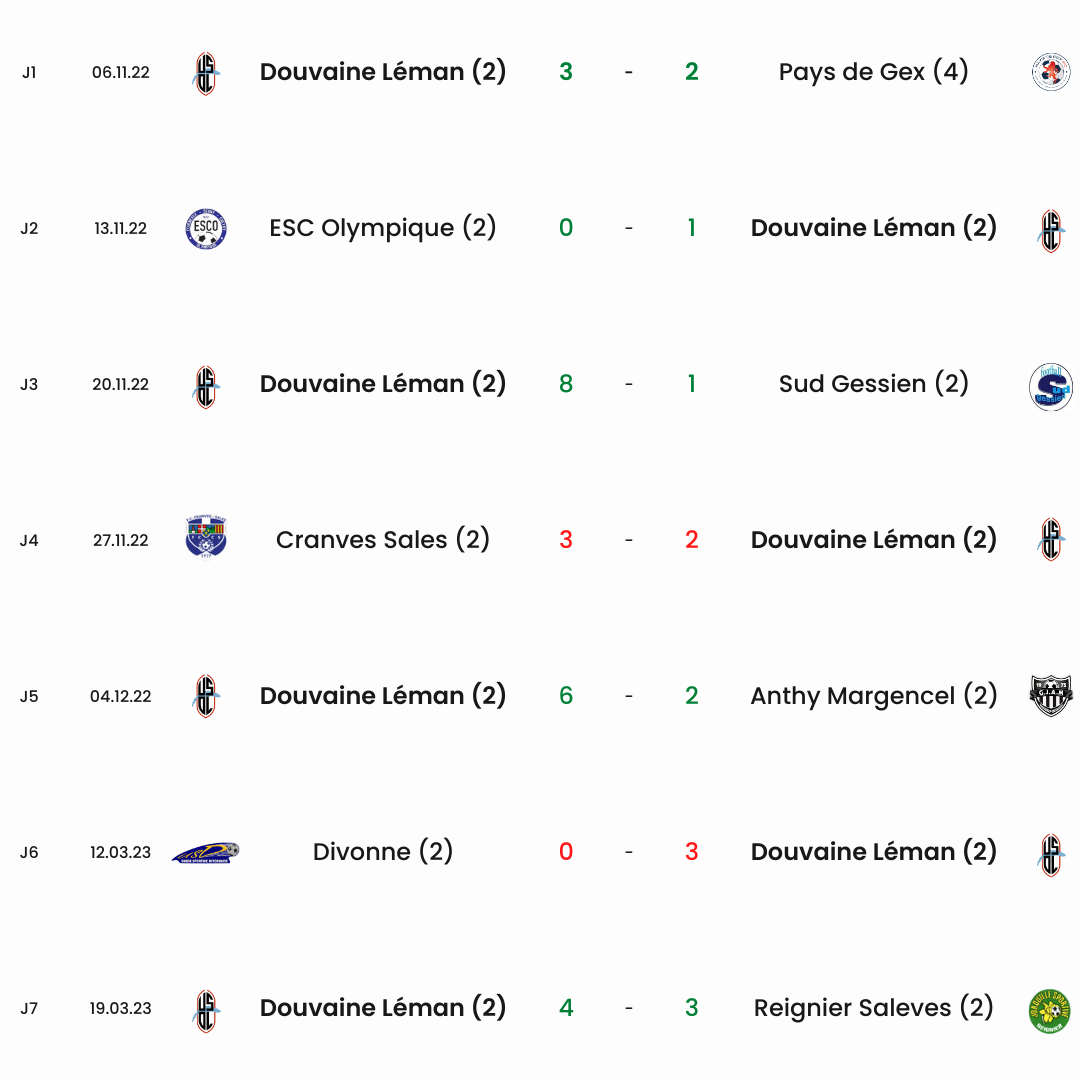The width and height of the screenshot is (1080, 1080).
Task: Open the Cranves Sales (2) team link
Action: [x=382, y=540]
